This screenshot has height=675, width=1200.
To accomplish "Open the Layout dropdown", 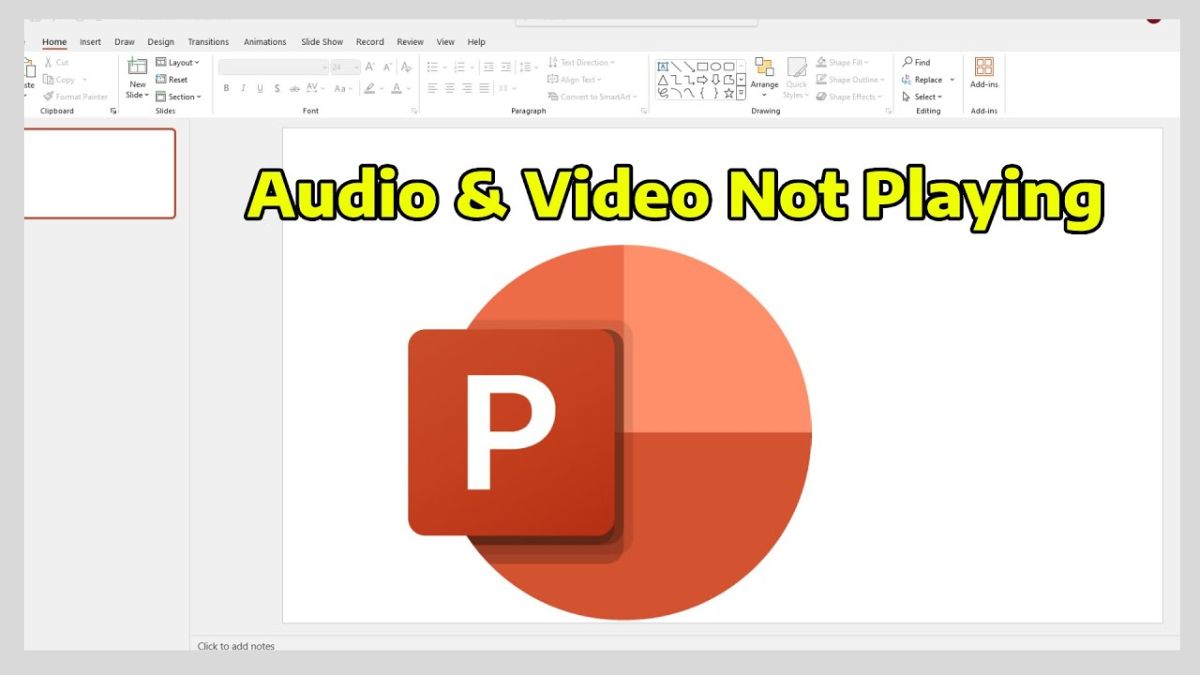I will [x=178, y=62].
